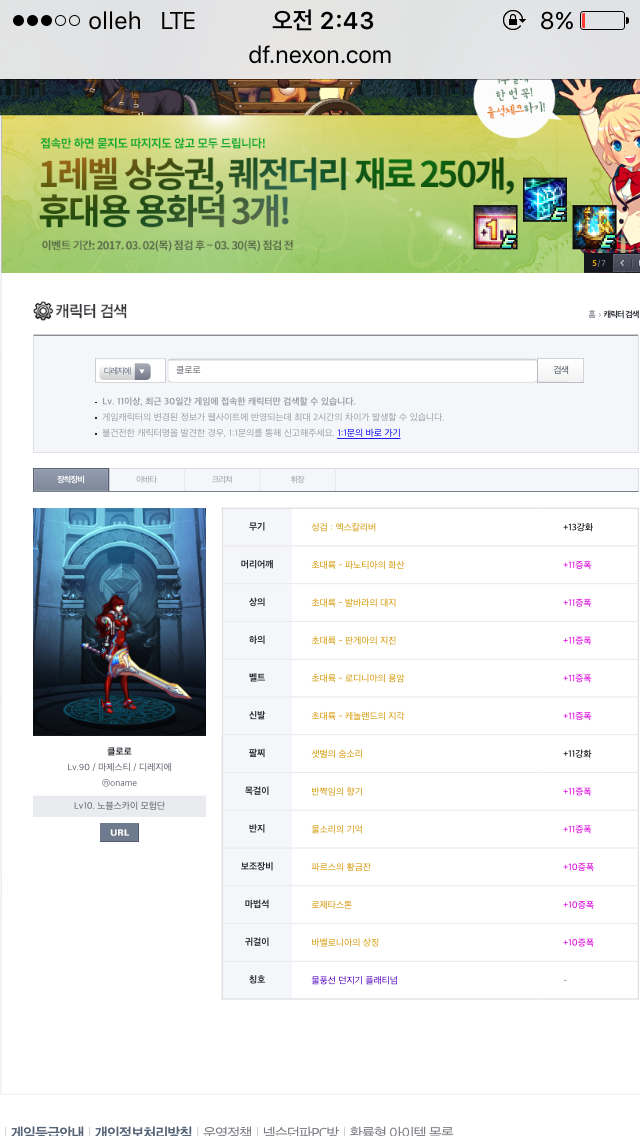Click the character name search field
Screen dimensions: 640x1136
(352, 370)
